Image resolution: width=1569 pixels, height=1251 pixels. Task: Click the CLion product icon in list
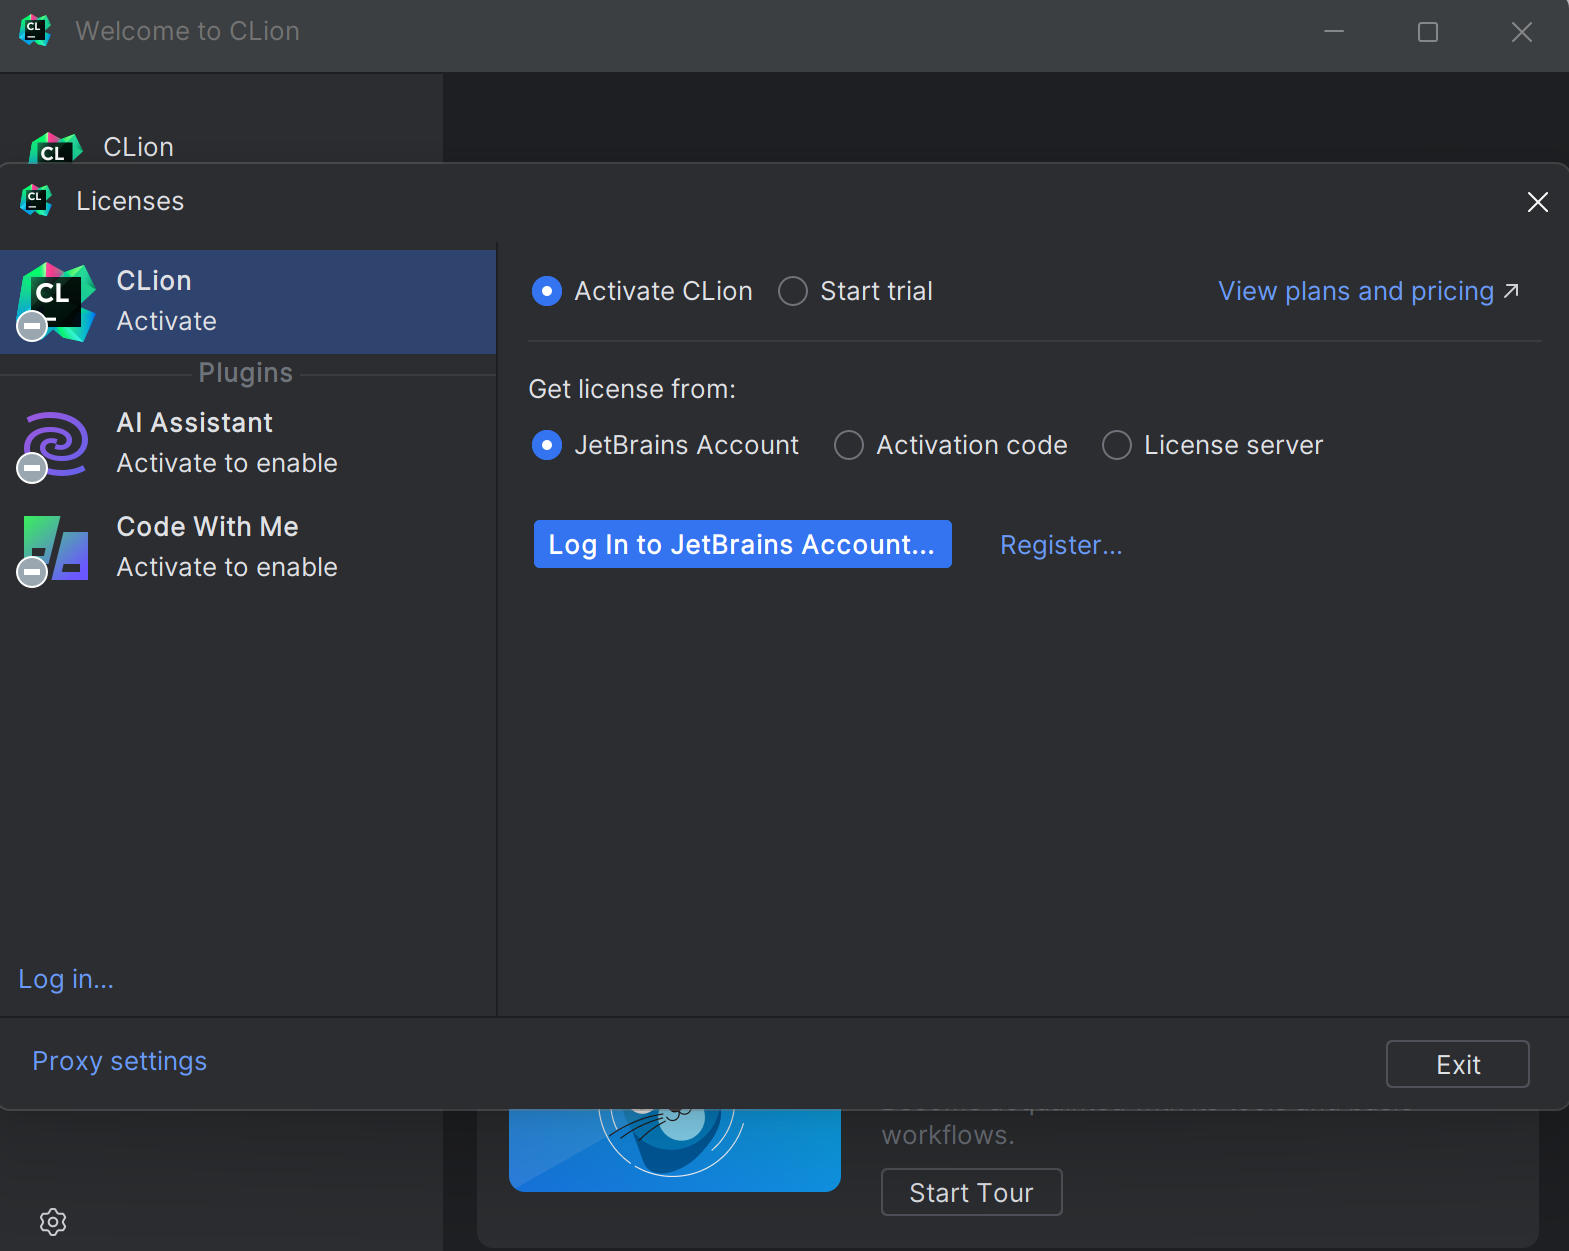pyautogui.click(x=56, y=301)
